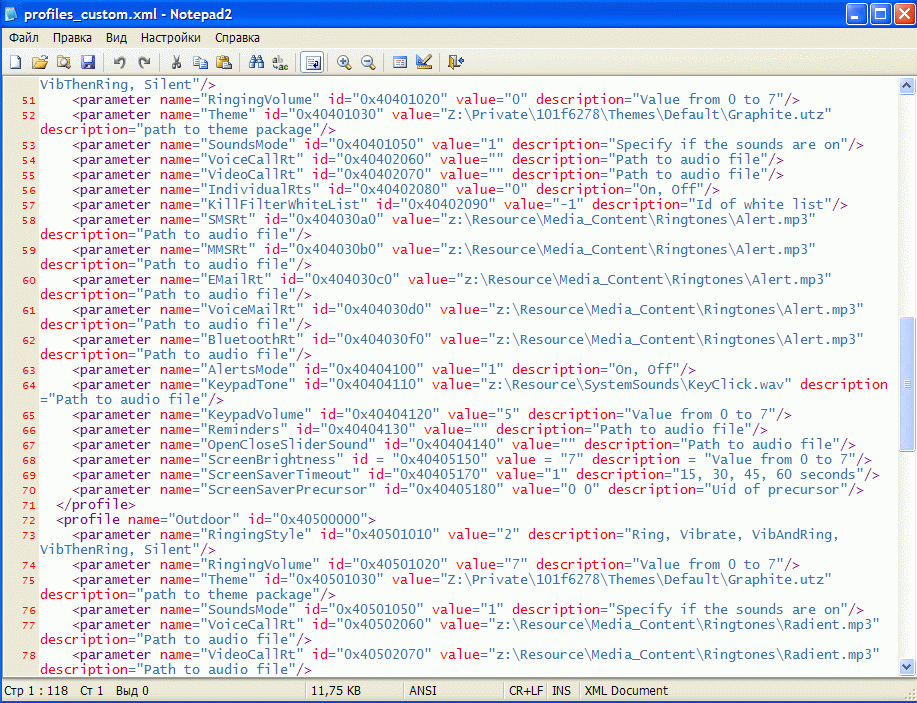Click 'Radient.mp3' on line 77
The image size is (917, 703).
(828, 625)
